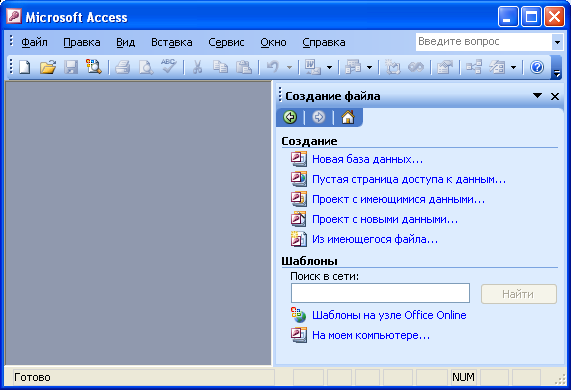Click the Office Links Word icon

pyautogui.click(x=312, y=67)
